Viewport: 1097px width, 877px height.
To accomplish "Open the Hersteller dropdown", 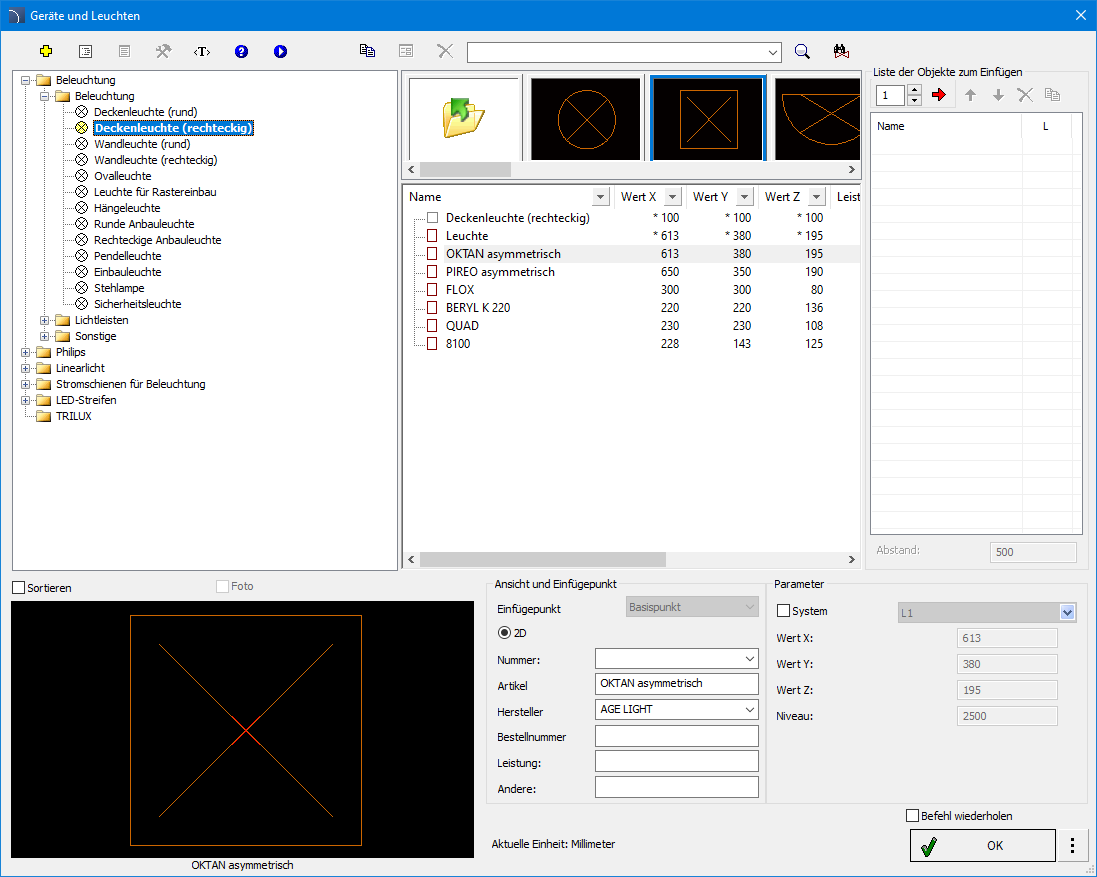I will [x=750, y=709].
